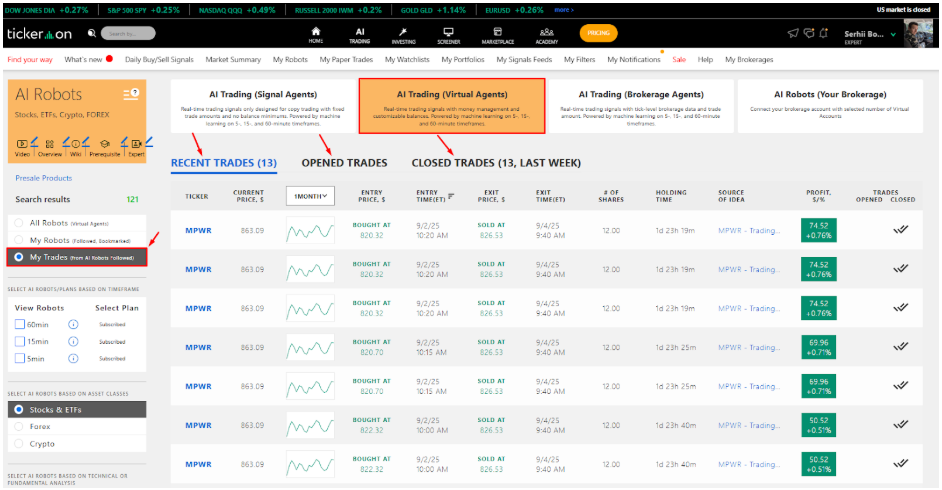
Task: Select the AI Trading (Signal Agents) card
Action: point(263,106)
